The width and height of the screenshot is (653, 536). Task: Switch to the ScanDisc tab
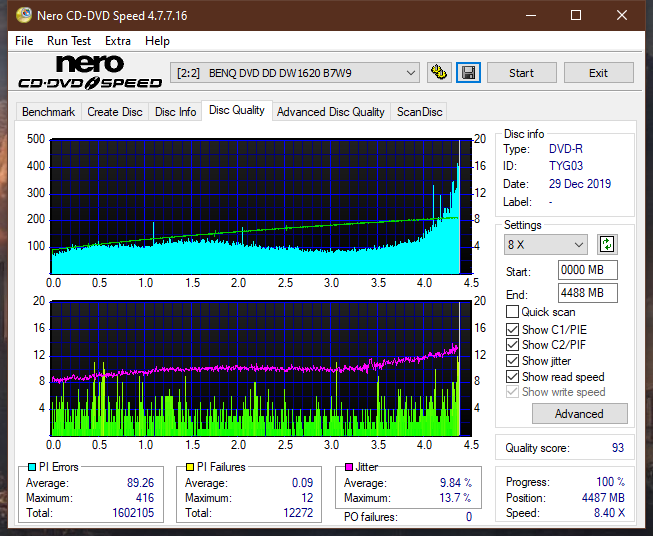click(x=419, y=112)
